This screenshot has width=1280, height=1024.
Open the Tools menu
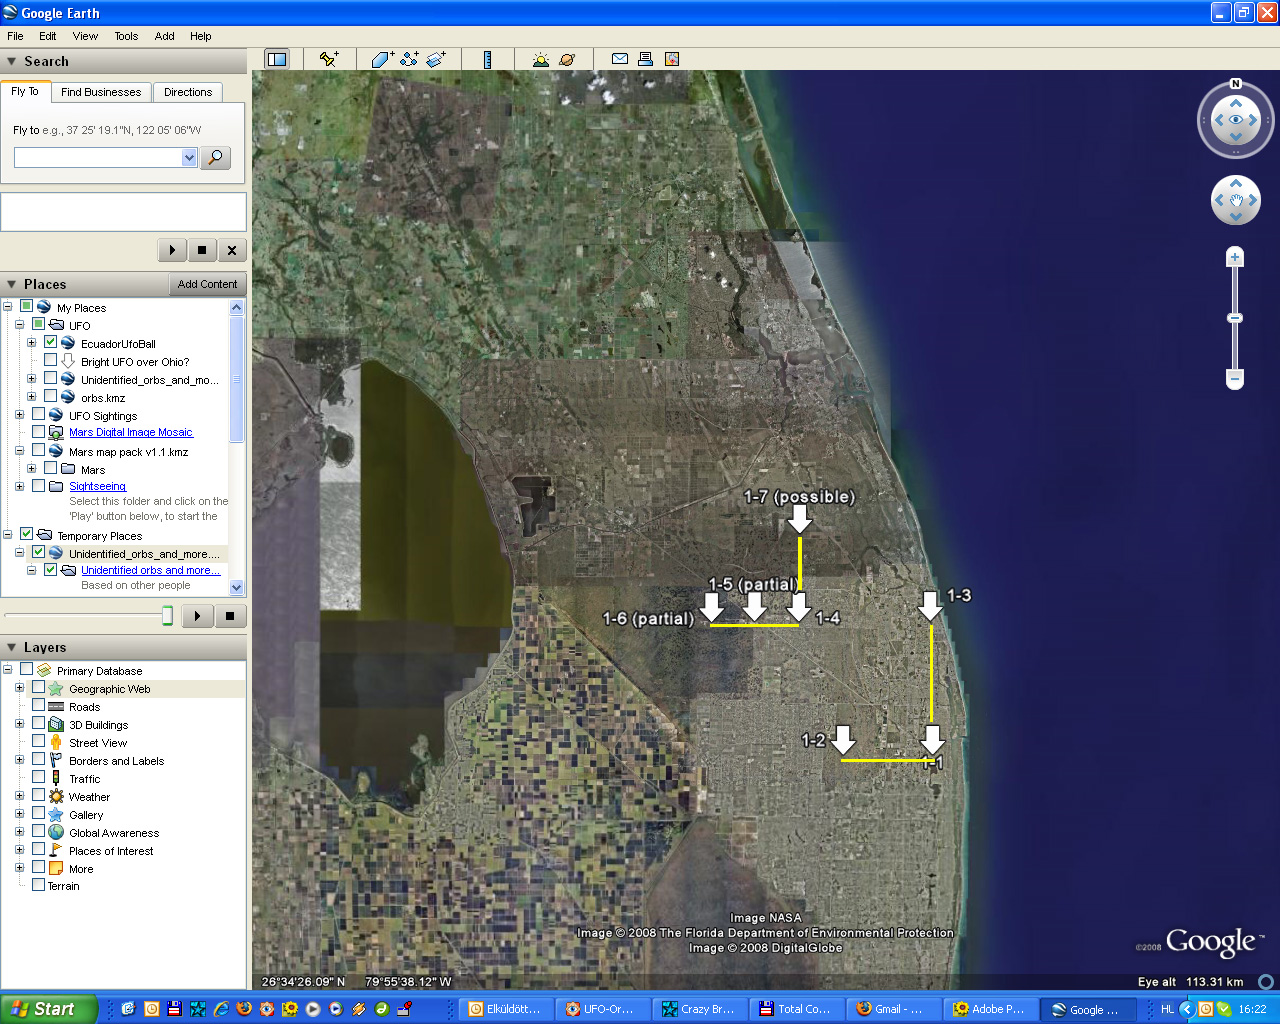[126, 36]
